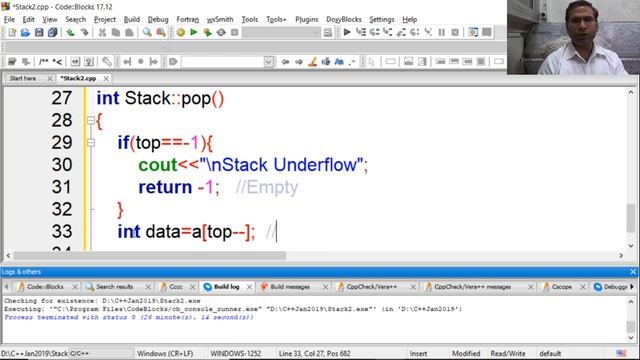This screenshot has width=640, height=360.
Task: Open Debugging windows toolbar icon
Action: [473, 32]
